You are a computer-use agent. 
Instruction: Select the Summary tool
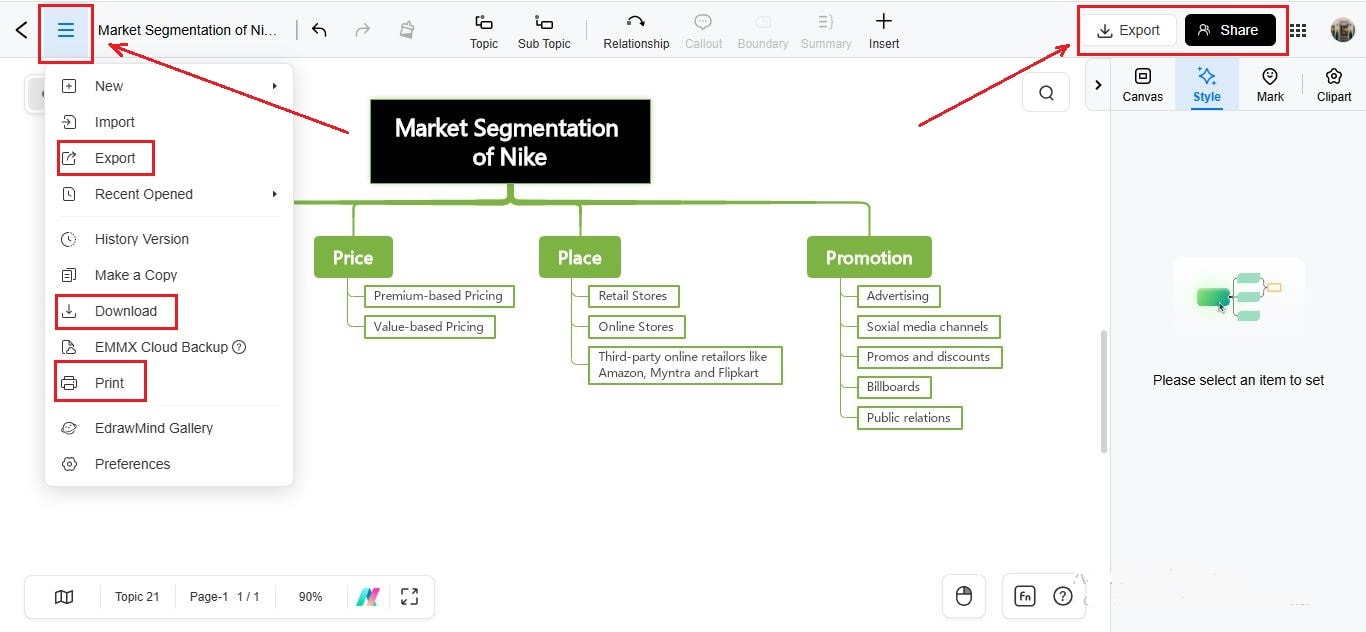(x=826, y=31)
